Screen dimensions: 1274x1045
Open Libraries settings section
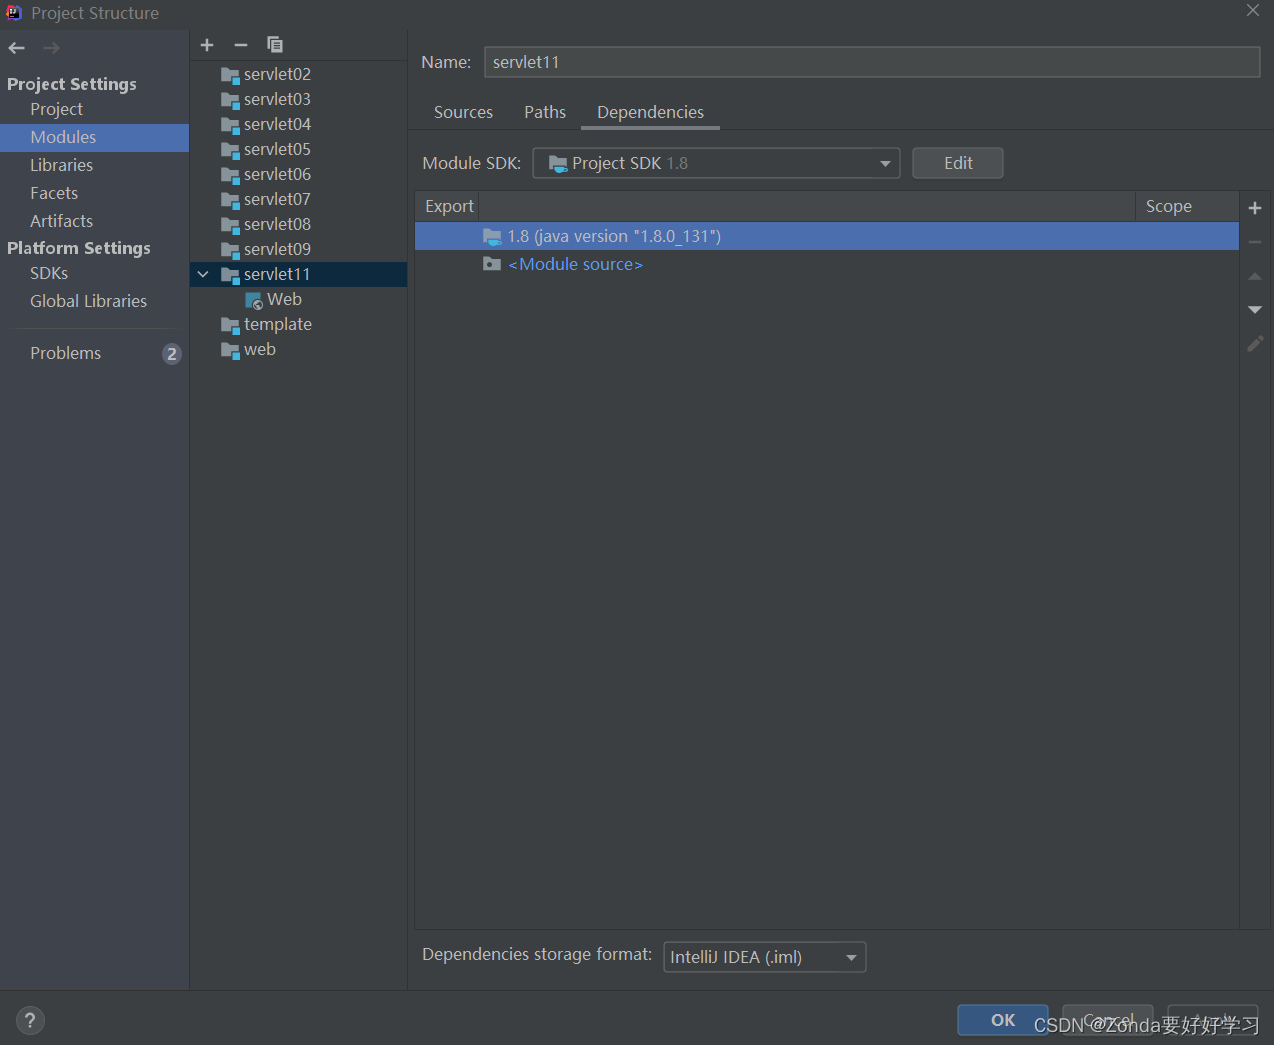click(x=61, y=165)
